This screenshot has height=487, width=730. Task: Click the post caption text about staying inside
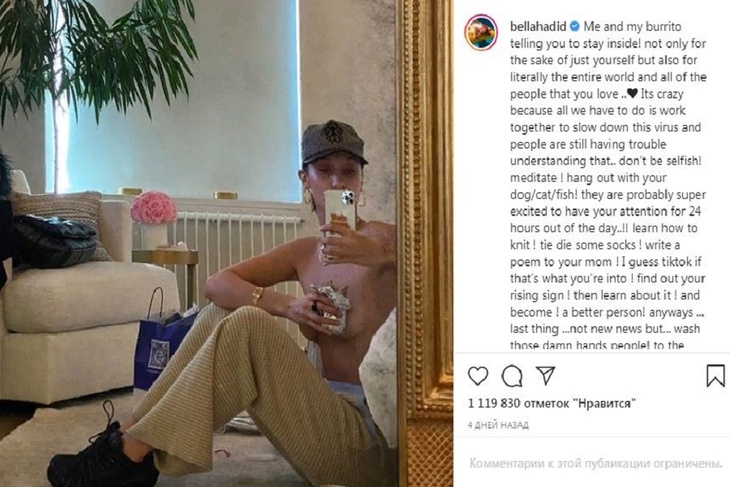point(608,186)
